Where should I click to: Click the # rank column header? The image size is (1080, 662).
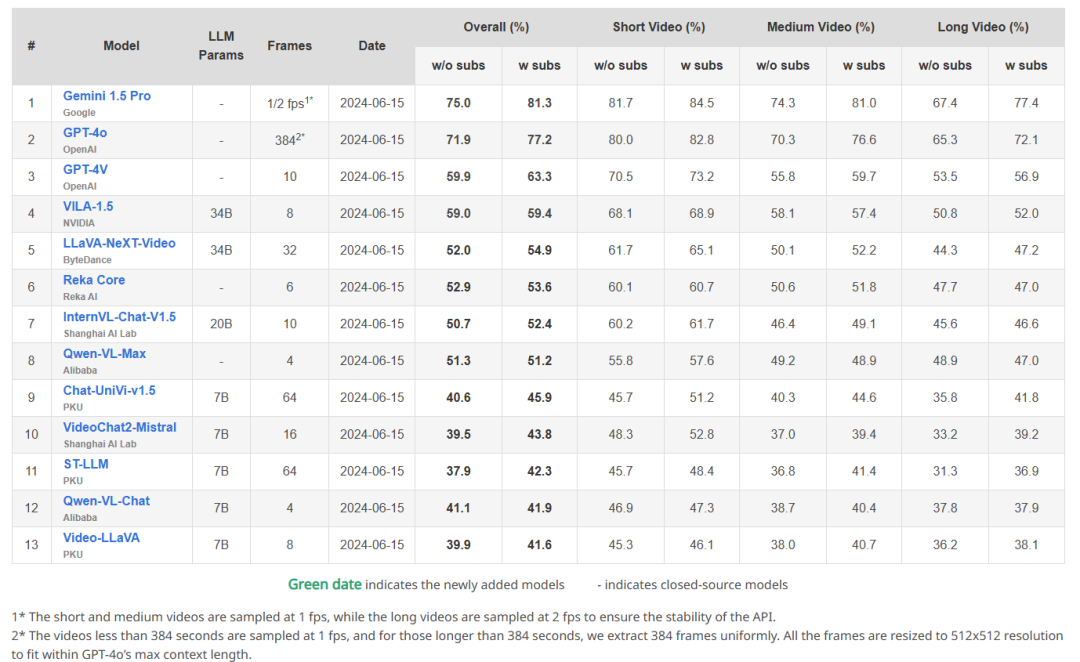[32, 45]
